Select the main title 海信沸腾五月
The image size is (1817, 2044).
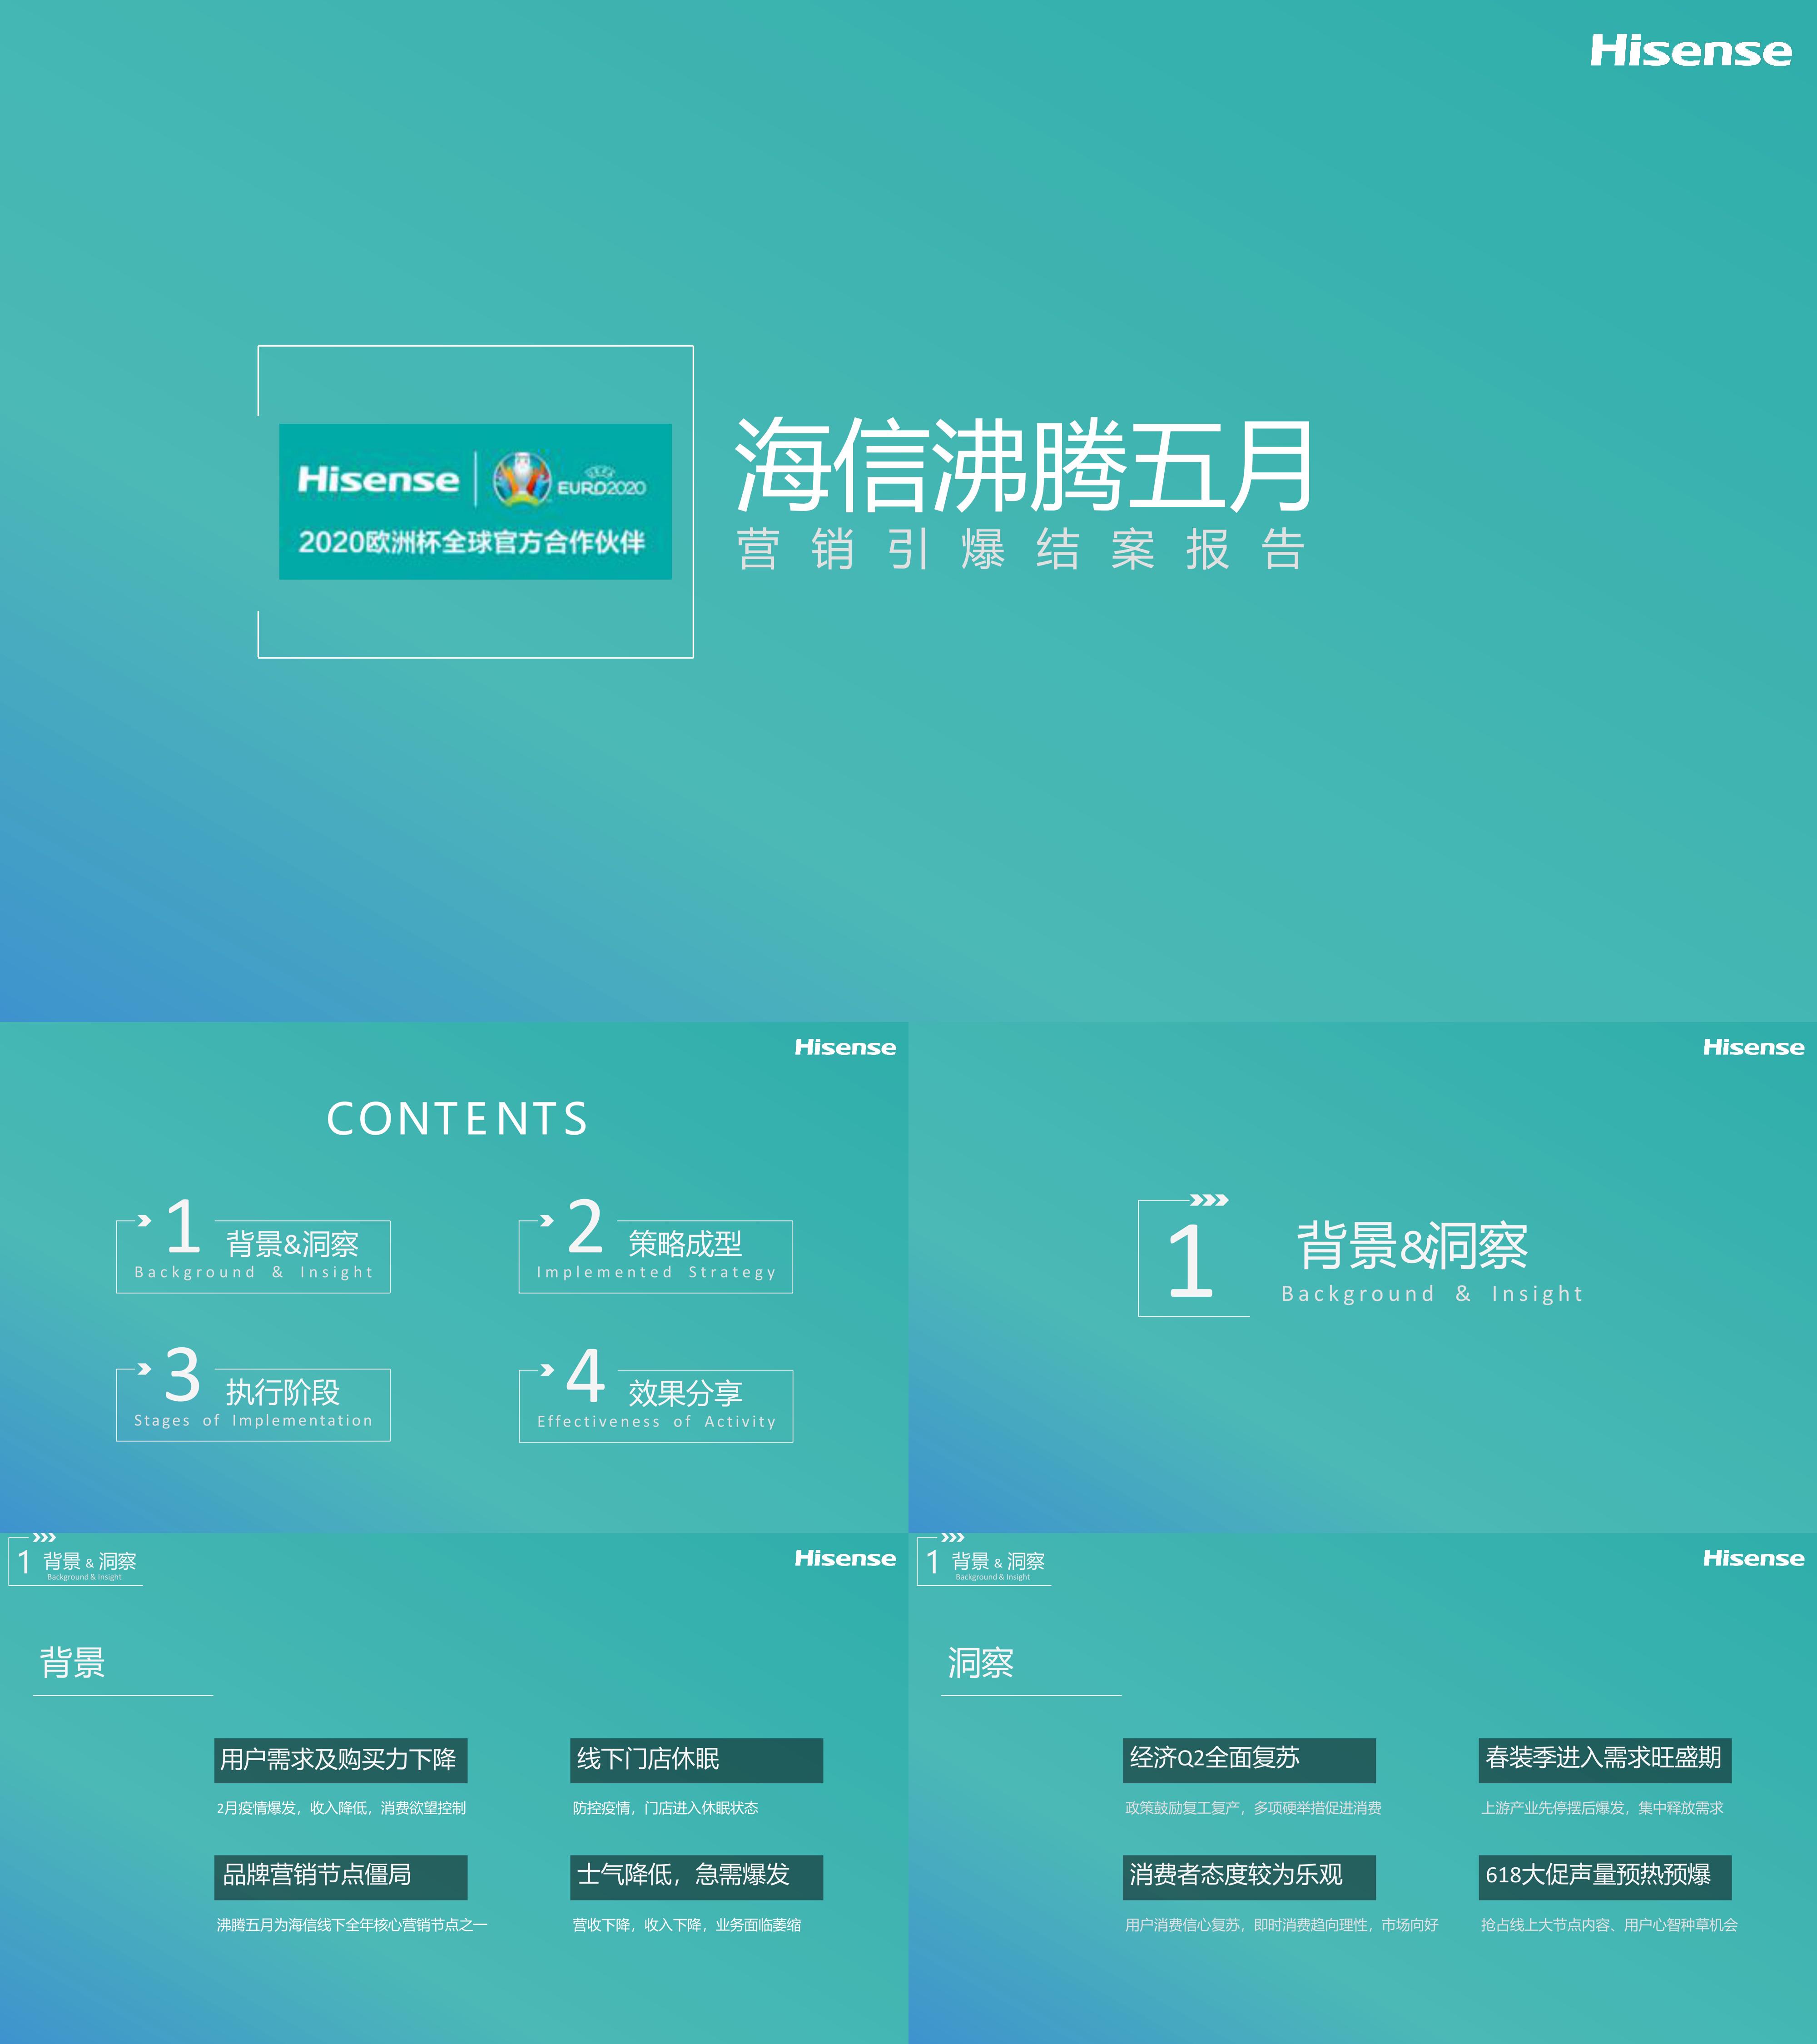click(1023, 465)
